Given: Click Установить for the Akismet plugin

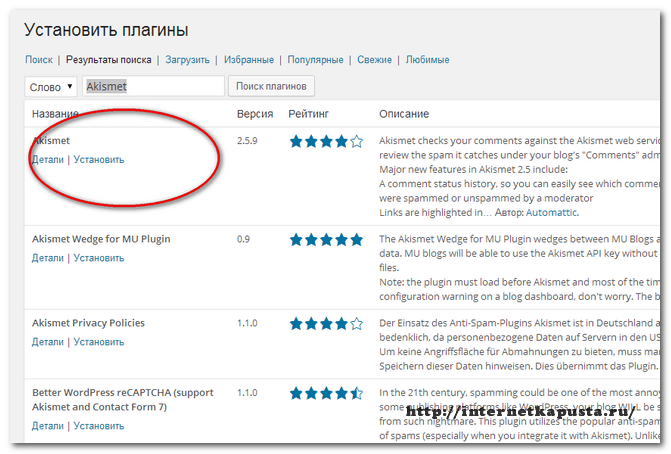Looking at the screenshot, I should click(99, 160).
